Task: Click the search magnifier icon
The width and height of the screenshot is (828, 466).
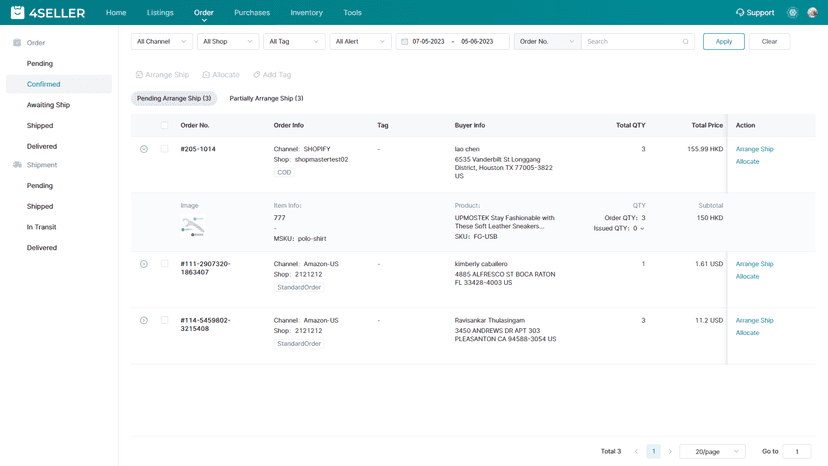Action: pos(685,41)
